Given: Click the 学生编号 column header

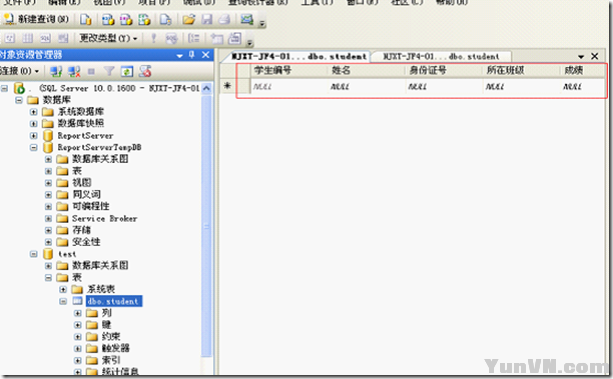Looking at the screenshot, I should click(x=289, y=70).
